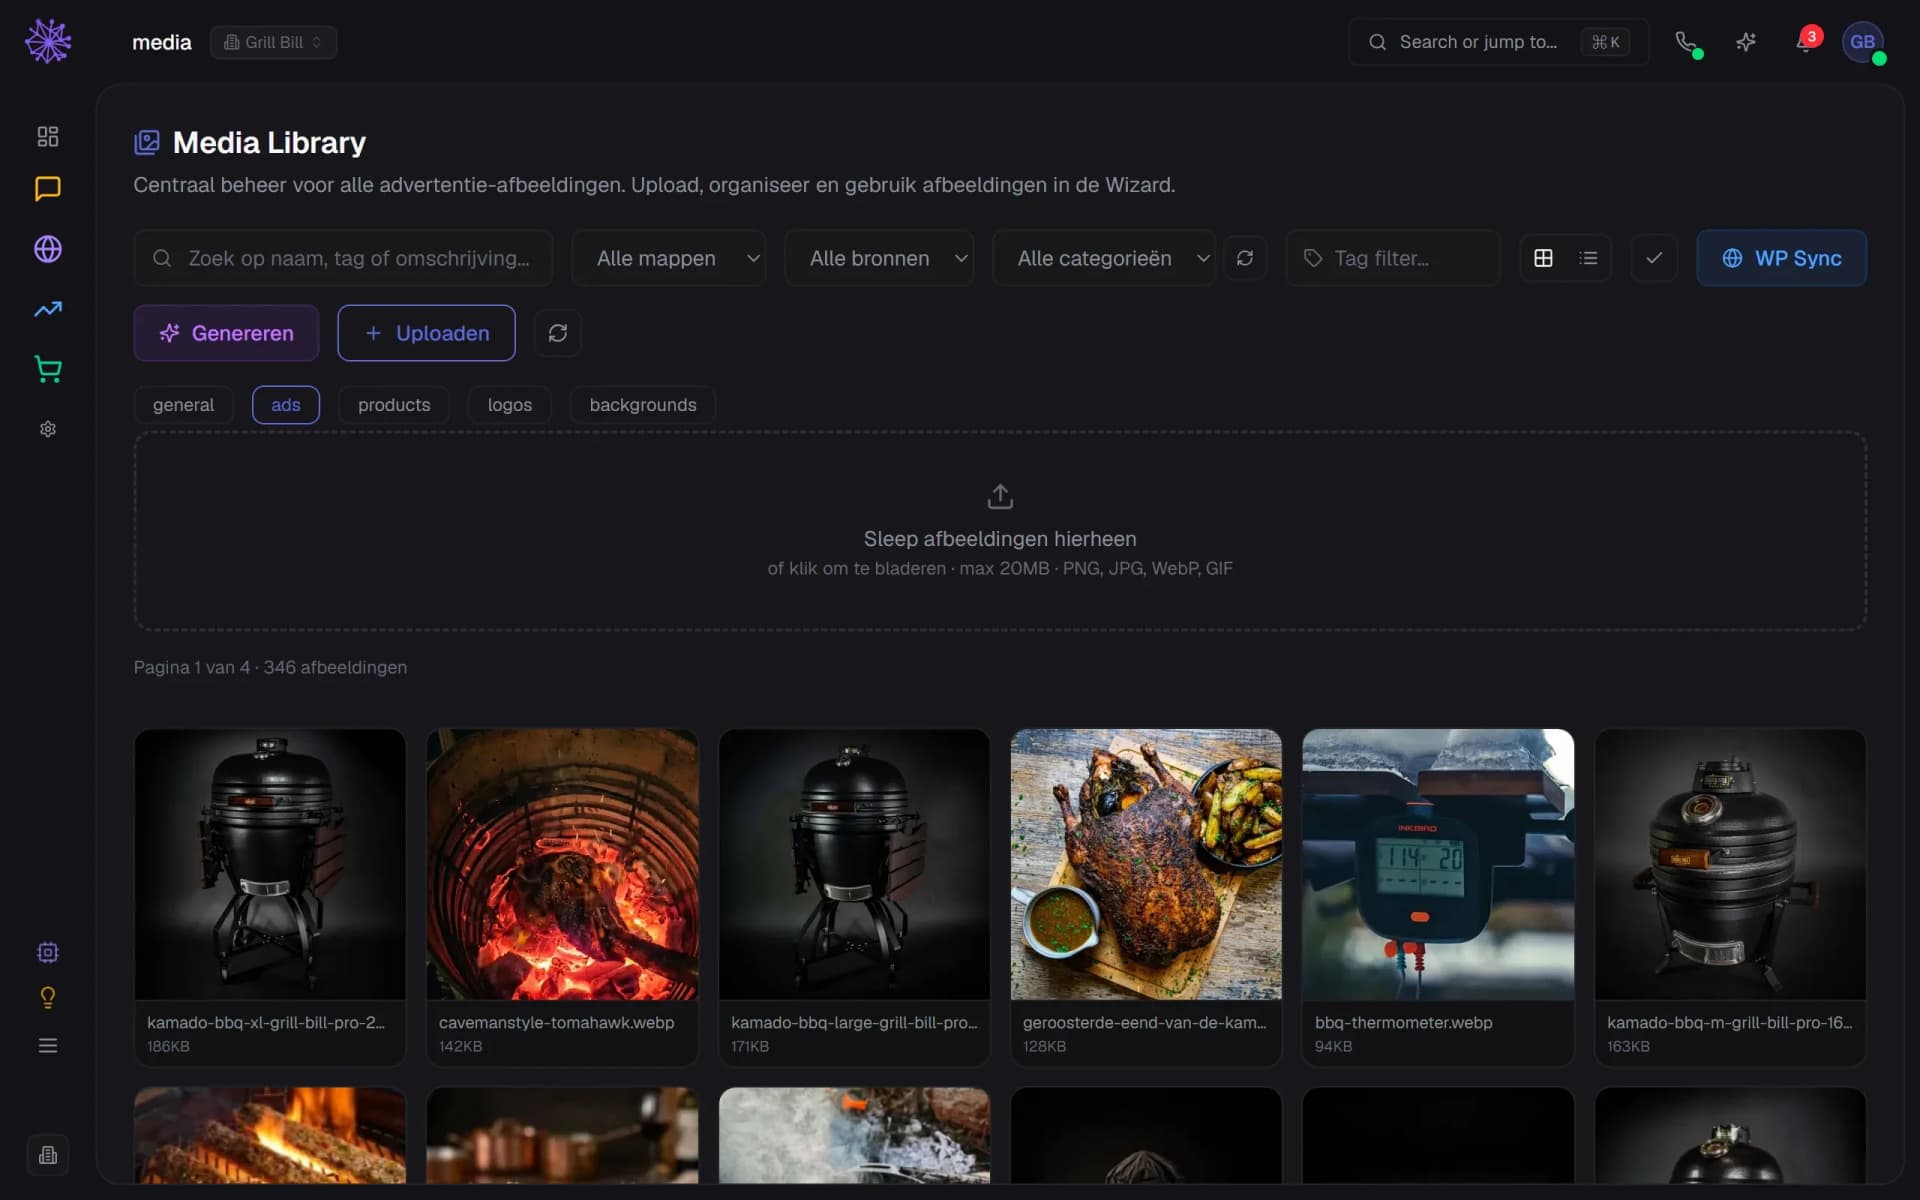Open the Alle mappen dropdown
The image size is (1920, 1200).
[x=669, y=258]
